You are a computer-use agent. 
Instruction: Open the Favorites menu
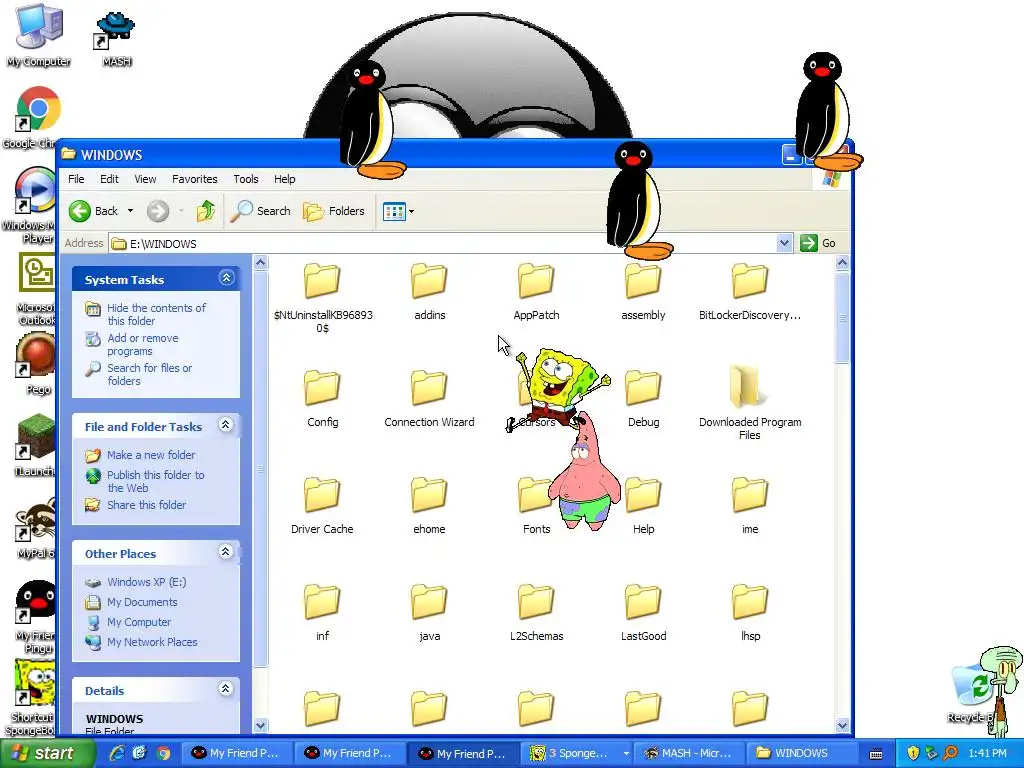click(x=195, y=179)
